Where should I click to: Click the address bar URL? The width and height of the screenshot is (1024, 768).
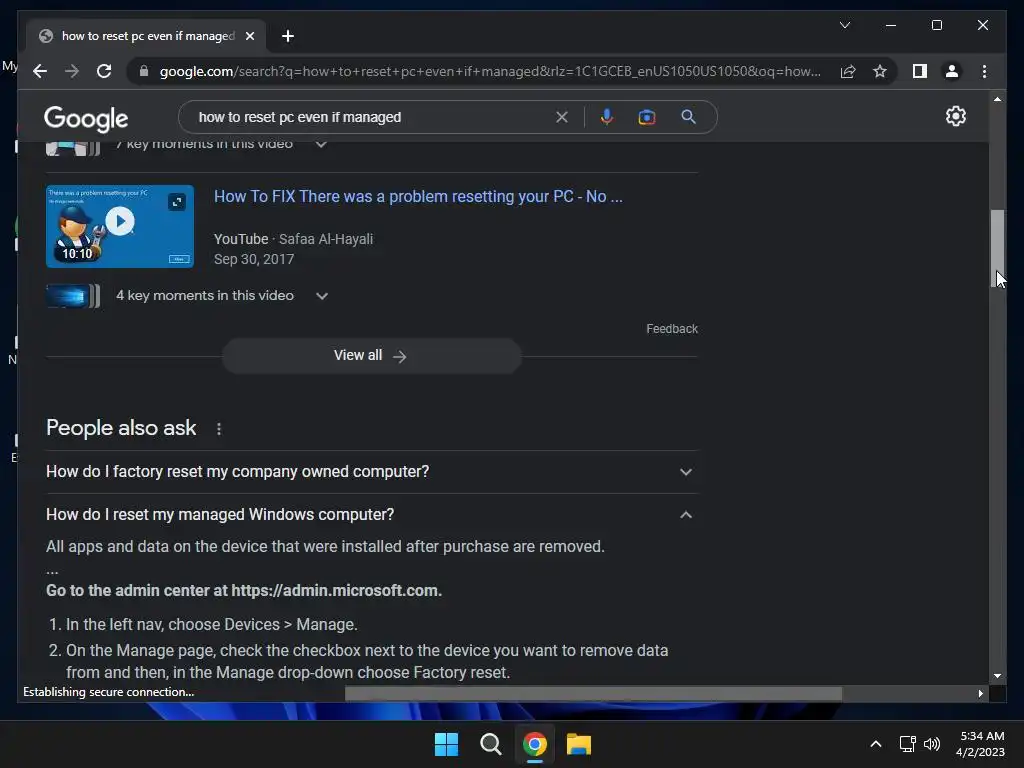point(490,71)
